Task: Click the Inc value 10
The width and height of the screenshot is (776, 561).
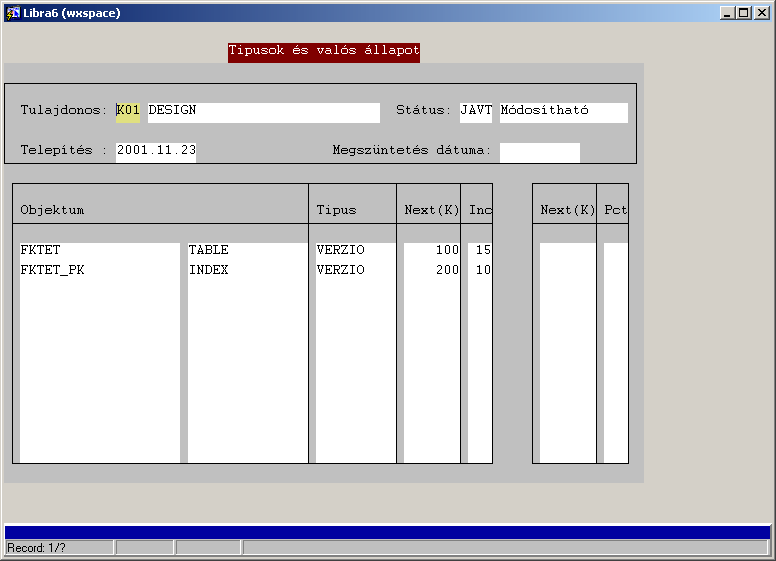Action: click(480, 270)
